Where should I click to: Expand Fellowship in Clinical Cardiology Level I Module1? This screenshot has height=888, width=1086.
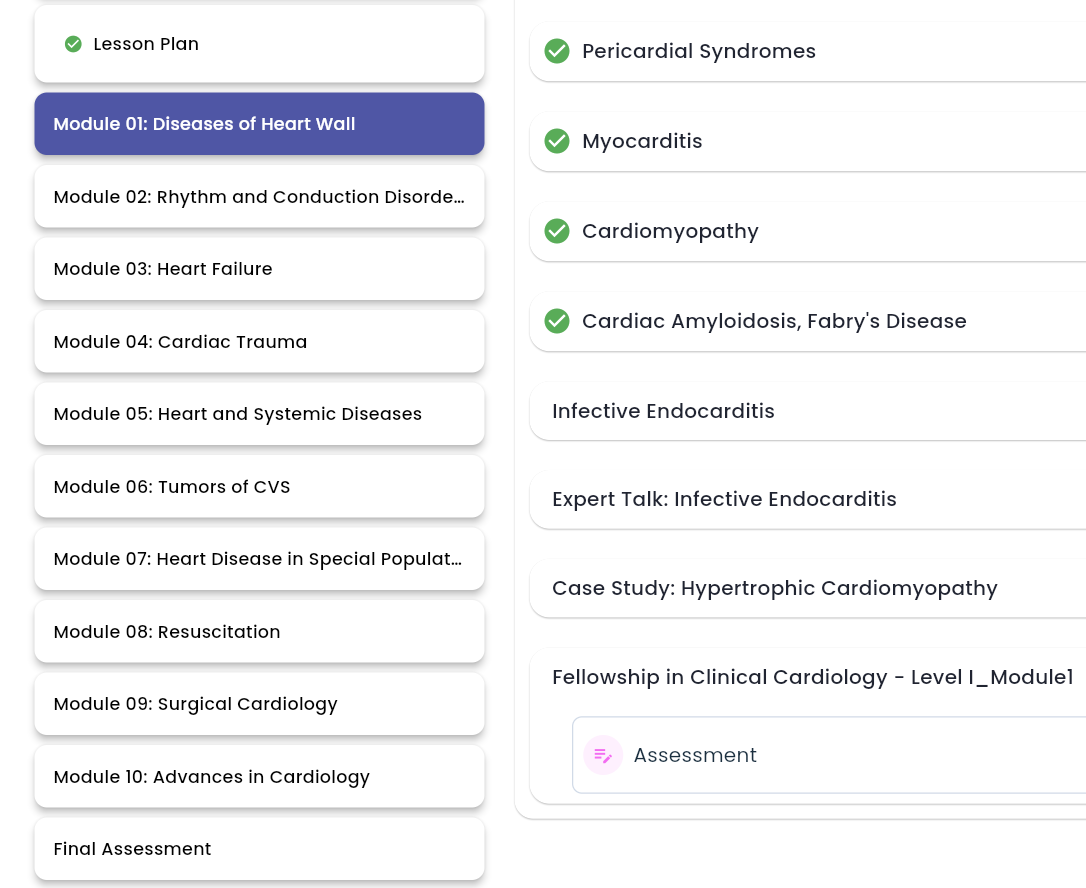click(x=812, y=677)
